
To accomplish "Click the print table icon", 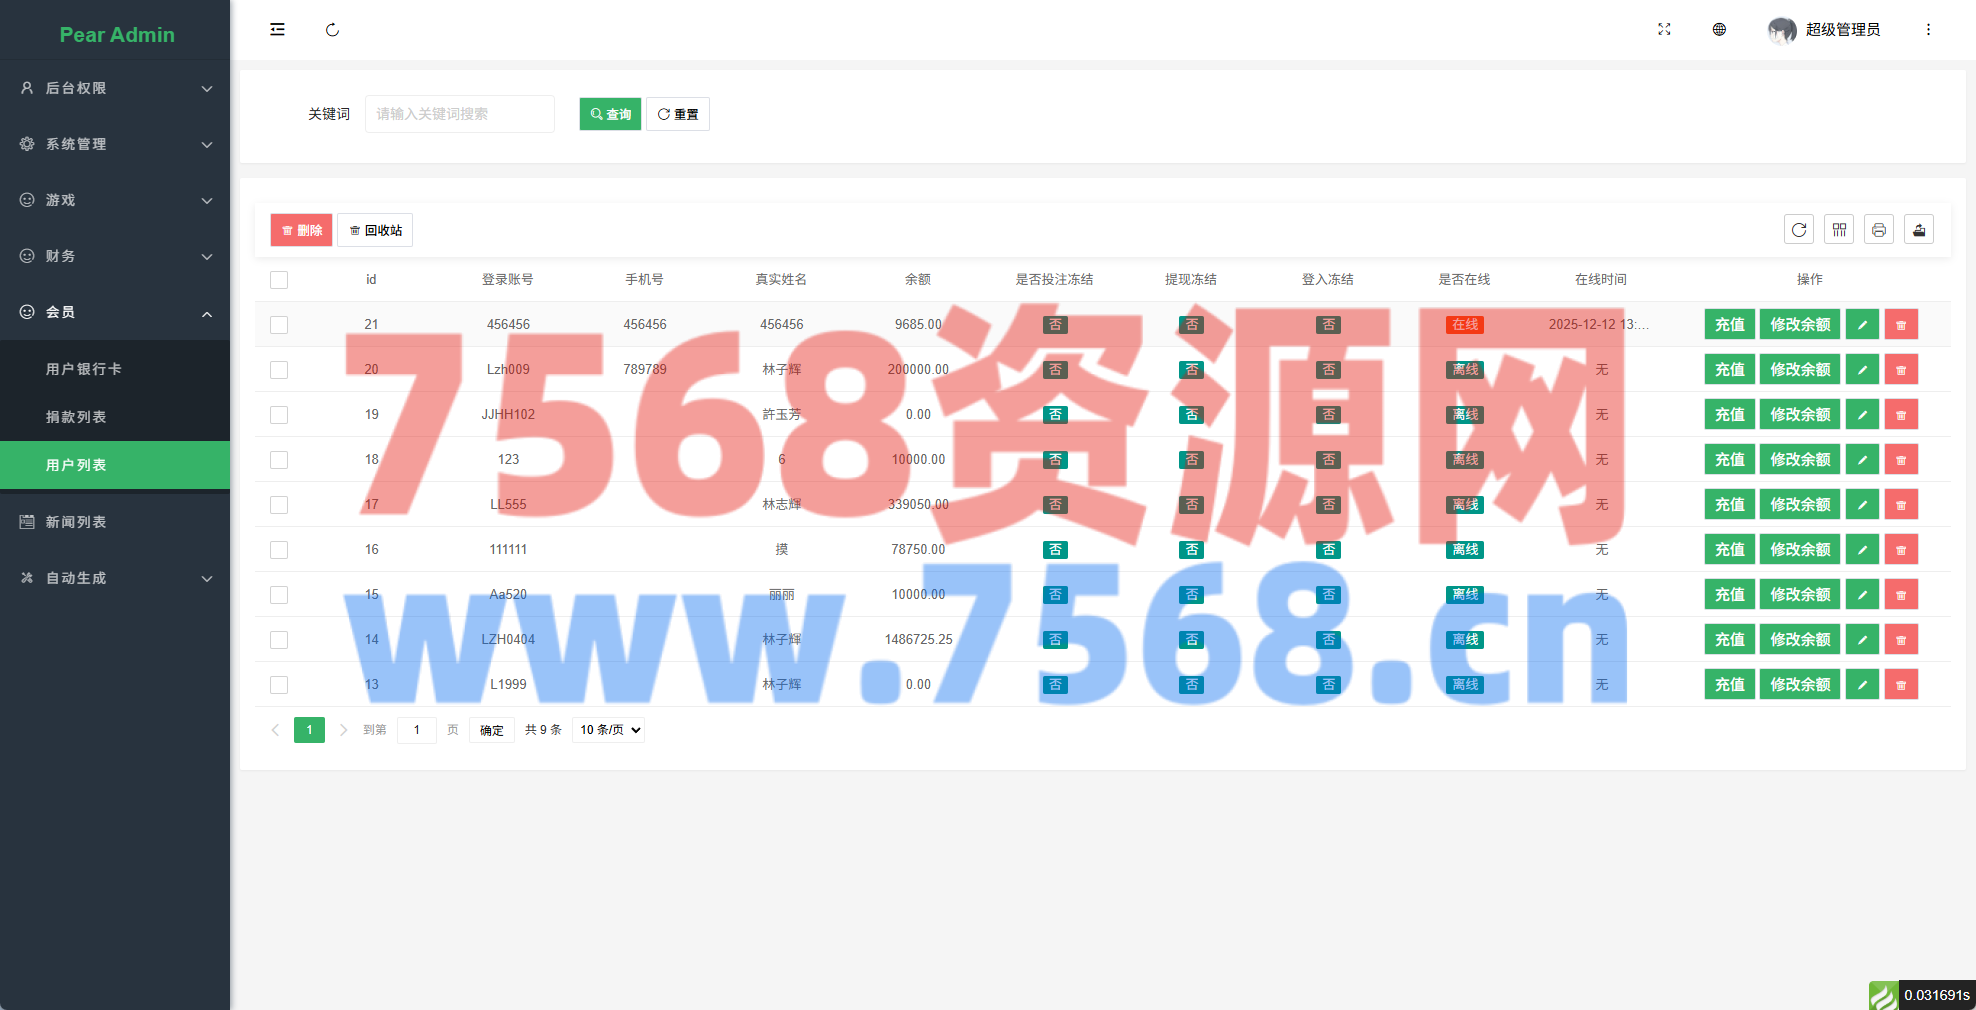I will point(1879,230).
